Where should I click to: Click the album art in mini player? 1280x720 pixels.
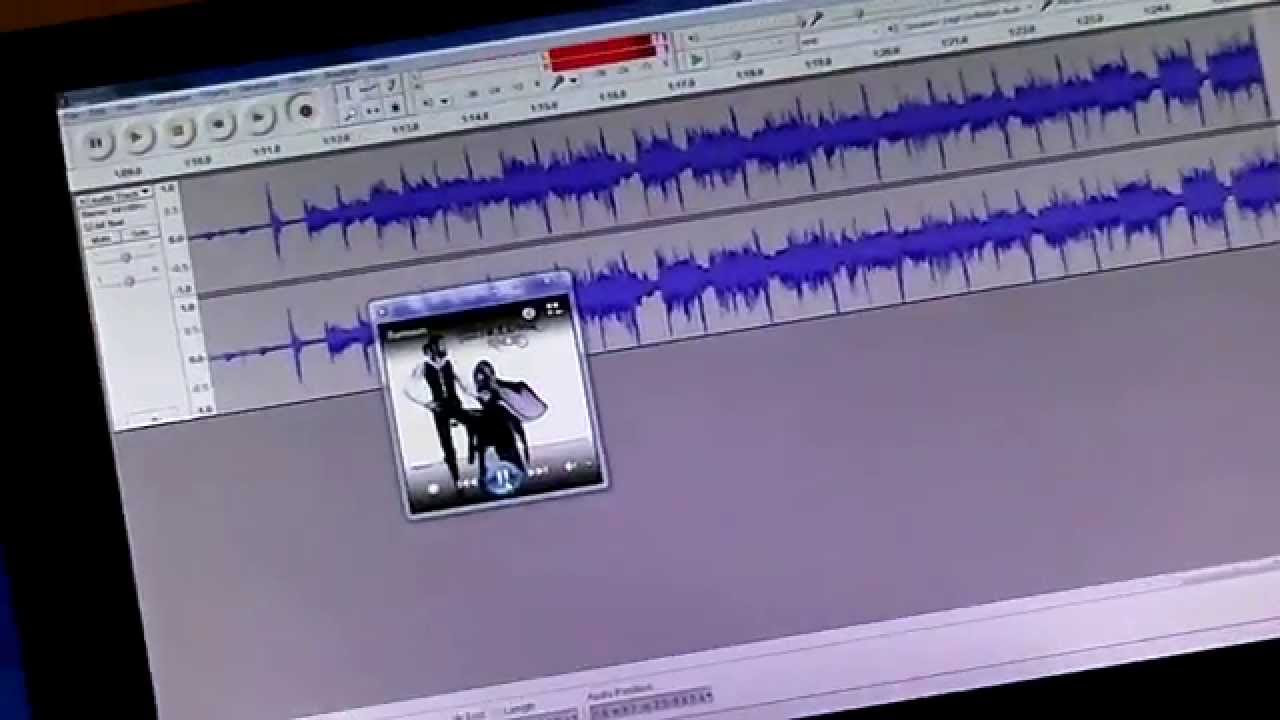click(490, 400)
